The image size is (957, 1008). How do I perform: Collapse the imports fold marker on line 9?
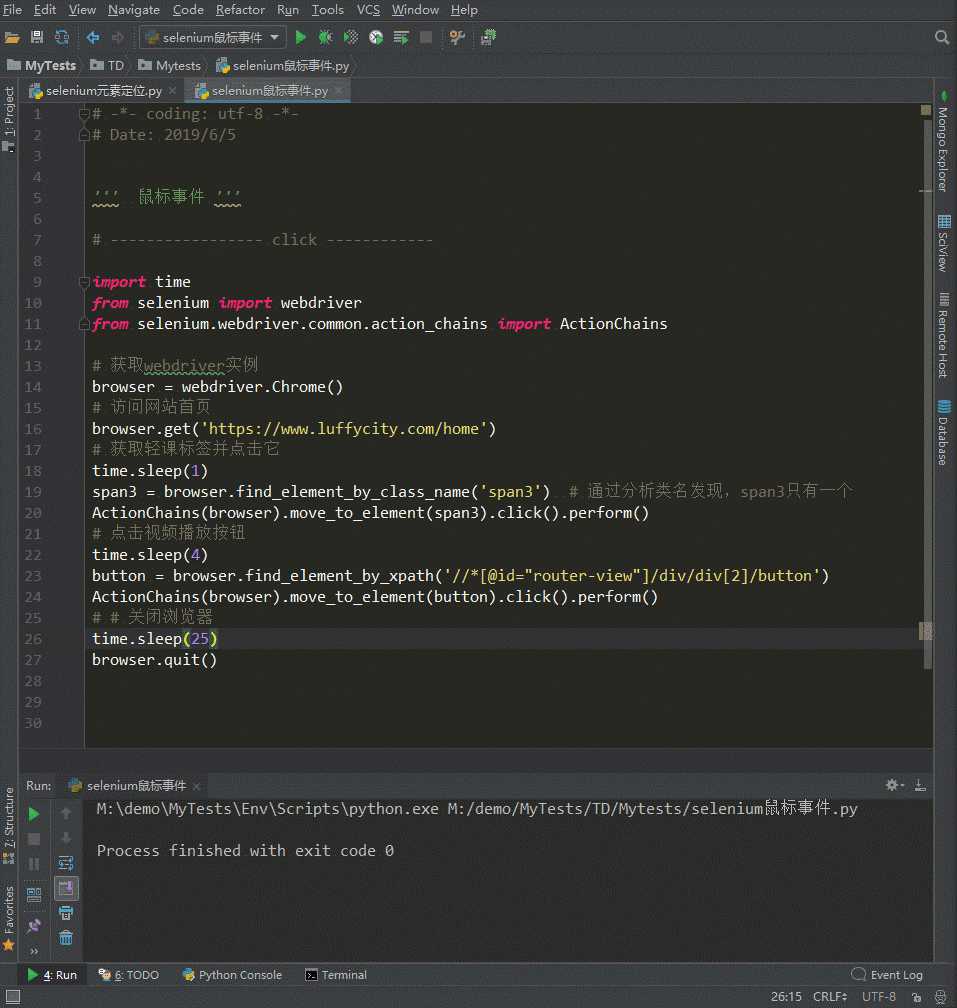[x=84, y=282]
